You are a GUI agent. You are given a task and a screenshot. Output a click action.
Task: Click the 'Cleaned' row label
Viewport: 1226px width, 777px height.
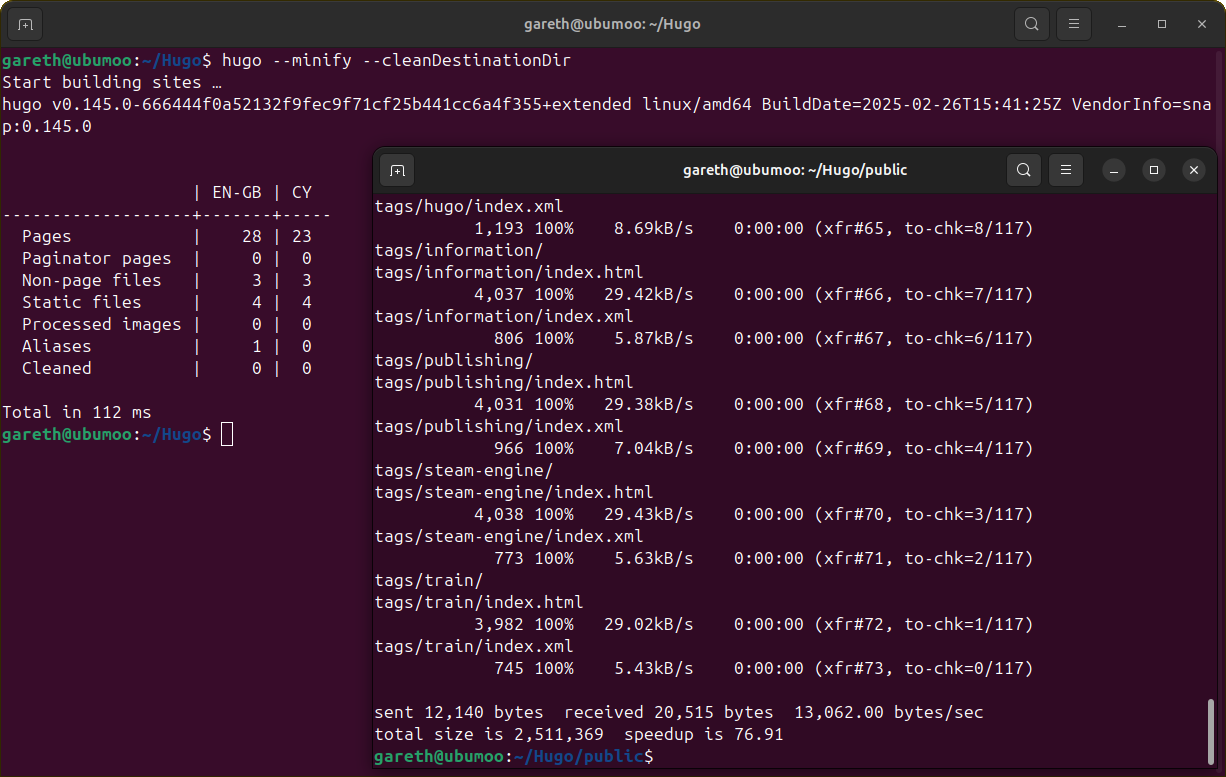[57, 368]
